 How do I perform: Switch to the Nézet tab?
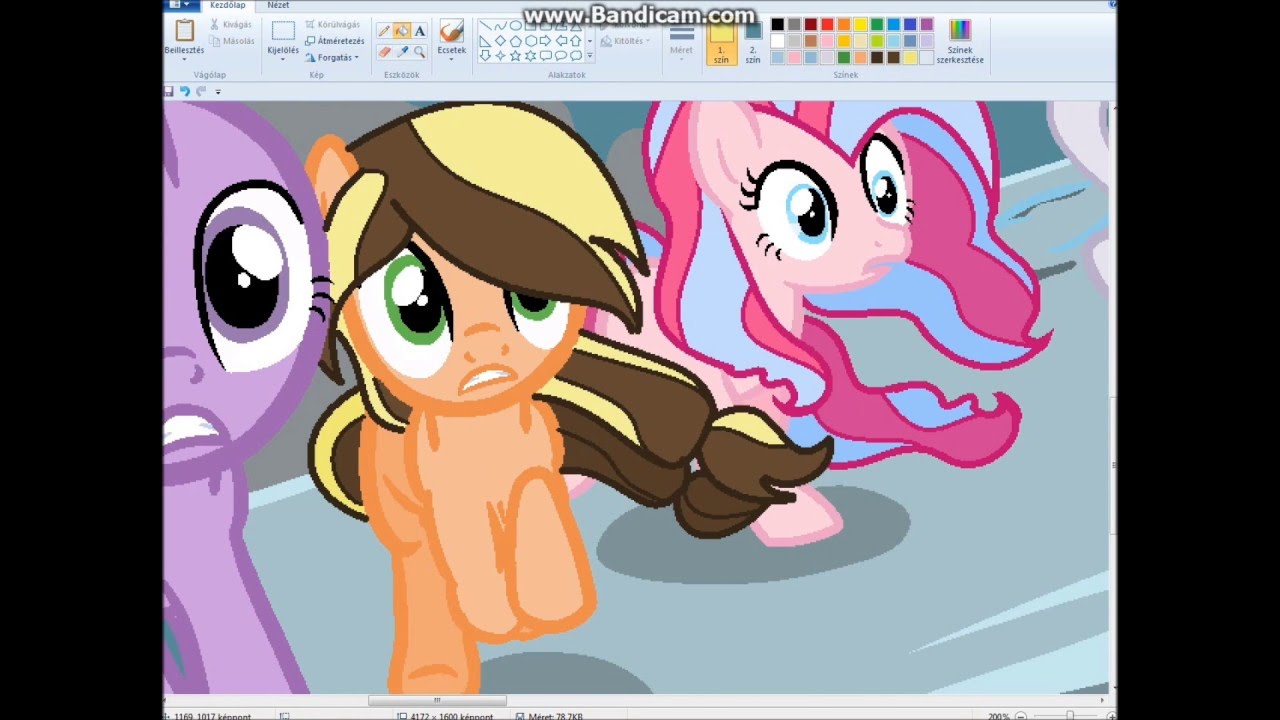(x=279, y=5)
